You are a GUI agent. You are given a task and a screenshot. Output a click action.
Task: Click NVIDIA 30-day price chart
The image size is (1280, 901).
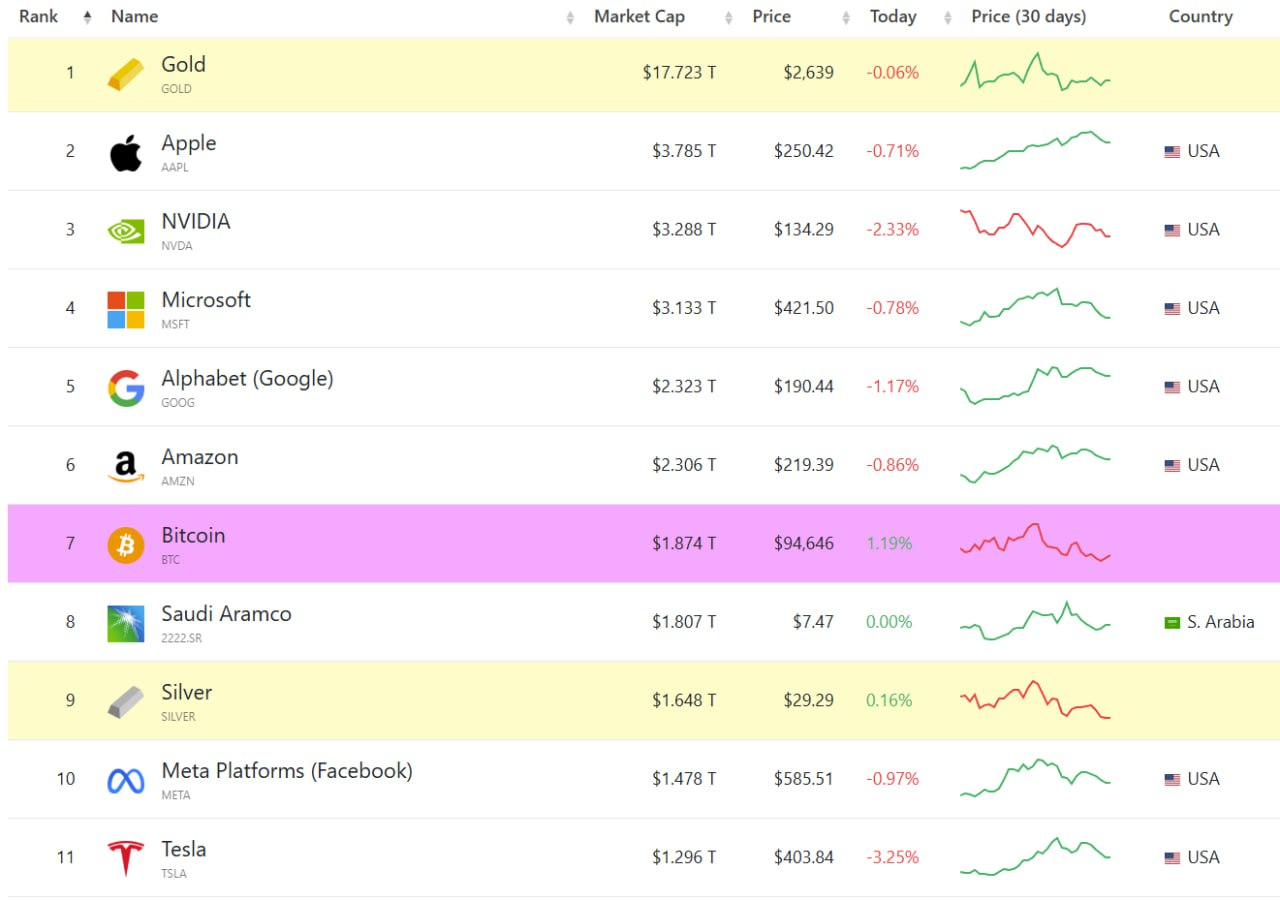[1035, 229]
